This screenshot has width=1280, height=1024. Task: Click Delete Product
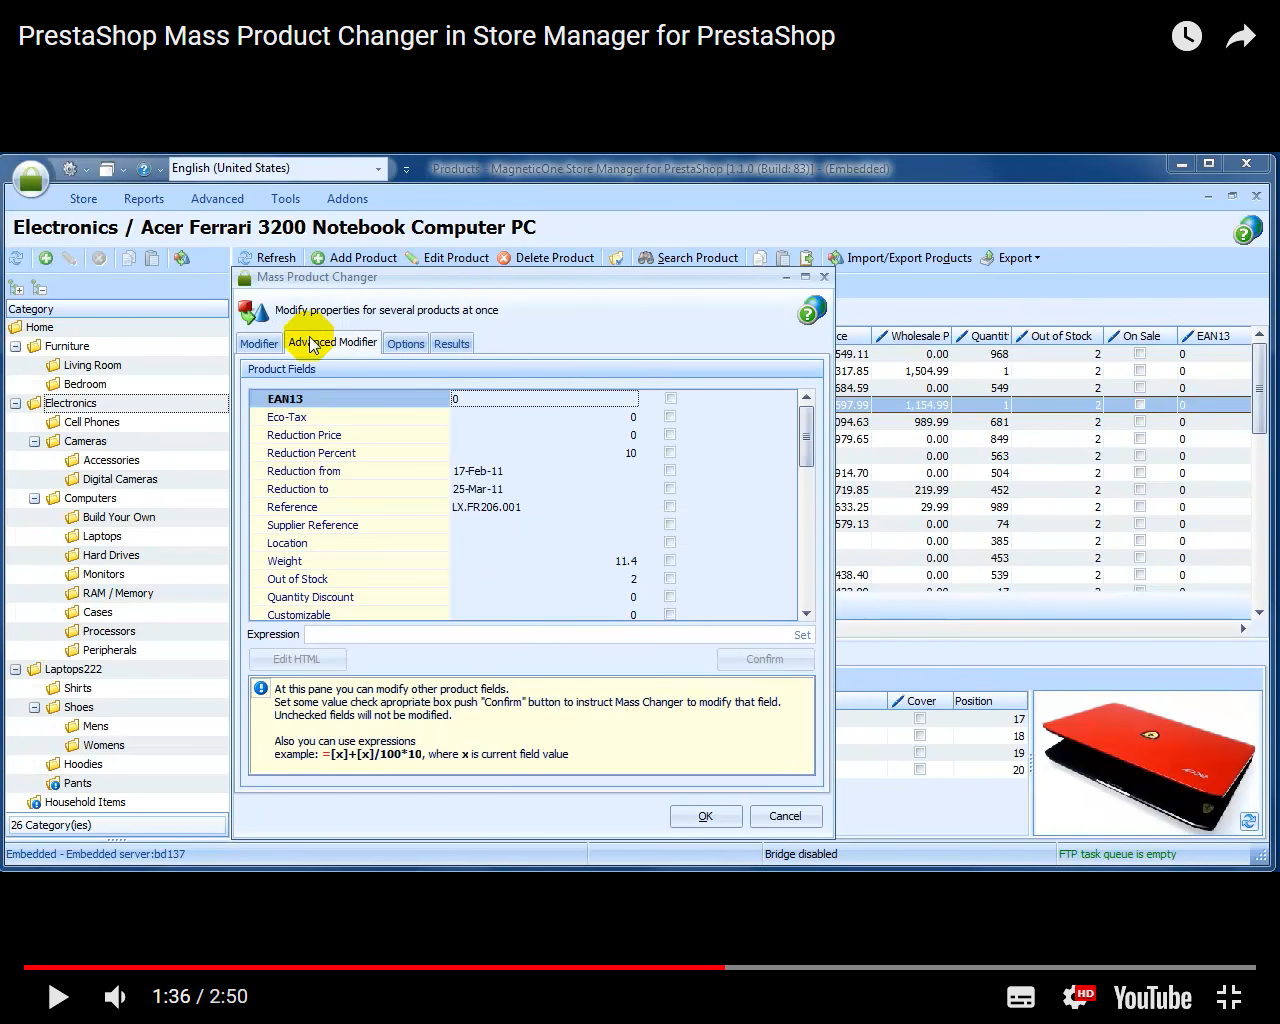[546, 258]
